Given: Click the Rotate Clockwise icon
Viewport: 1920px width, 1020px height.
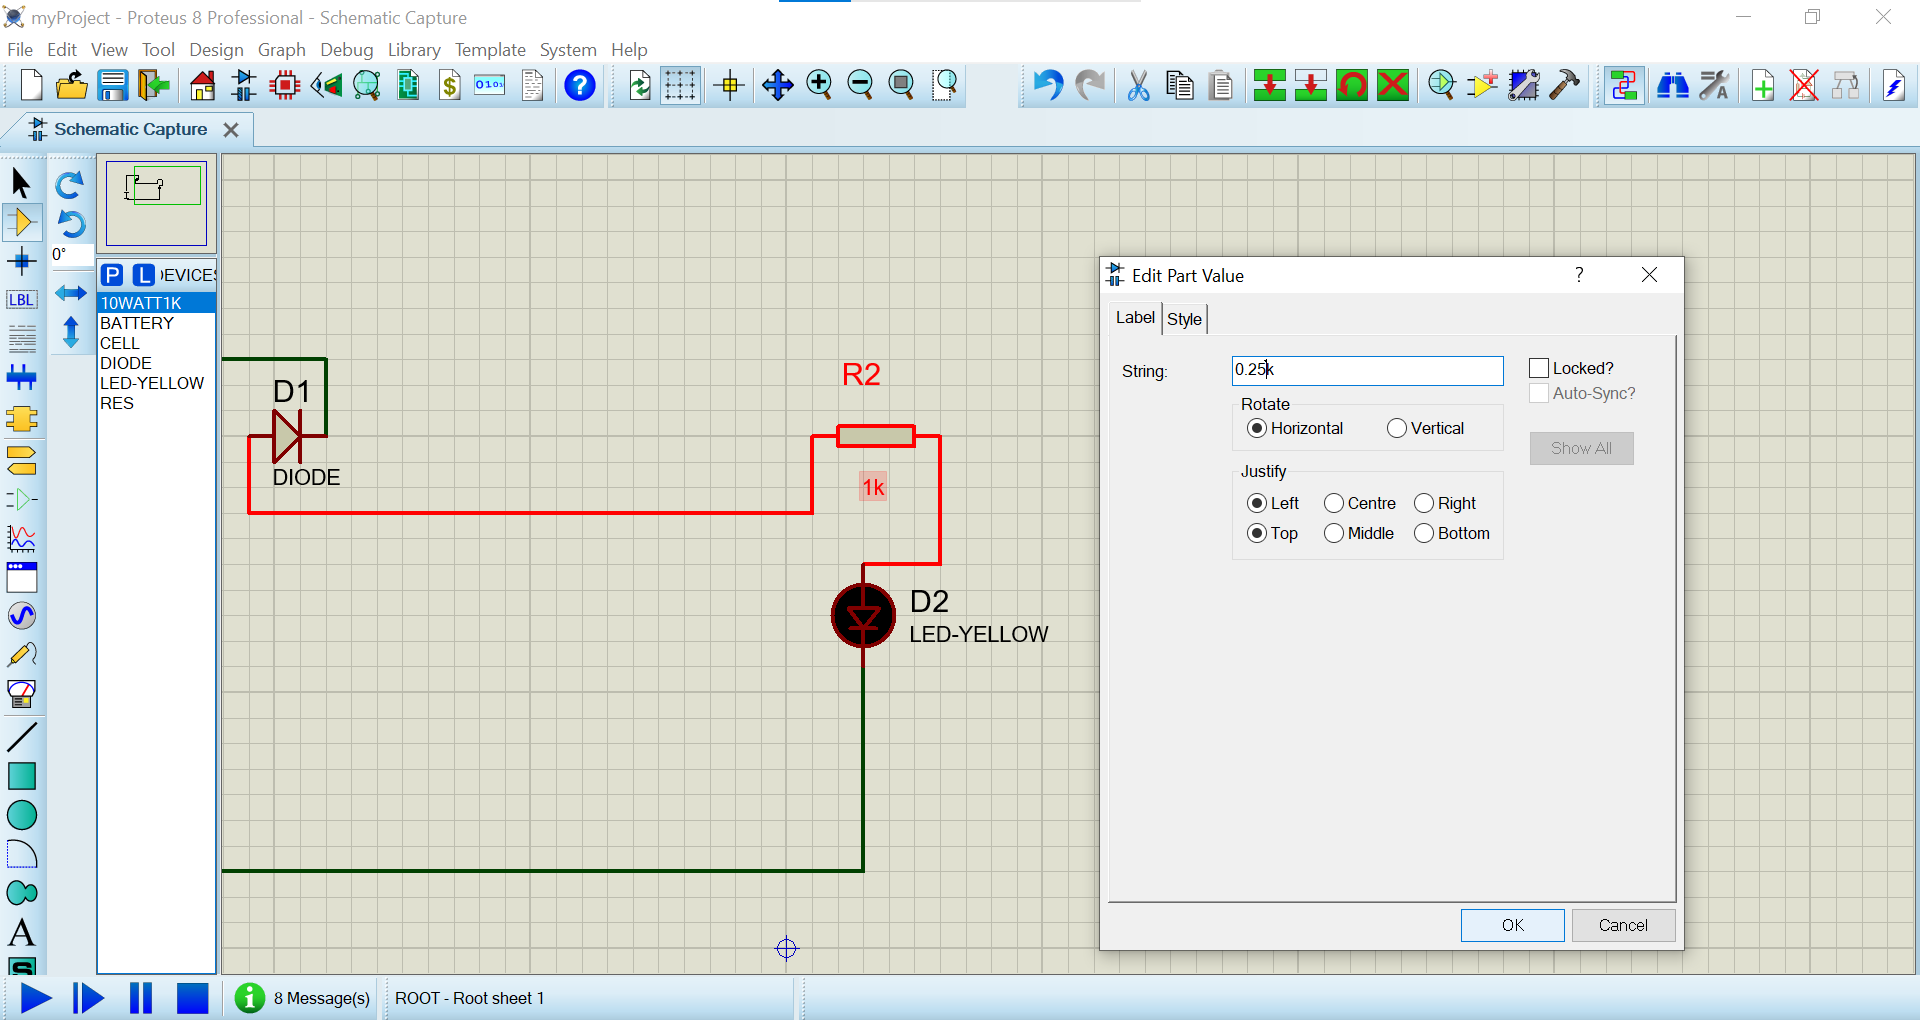Looking at the screenshot, I should 70,185.
